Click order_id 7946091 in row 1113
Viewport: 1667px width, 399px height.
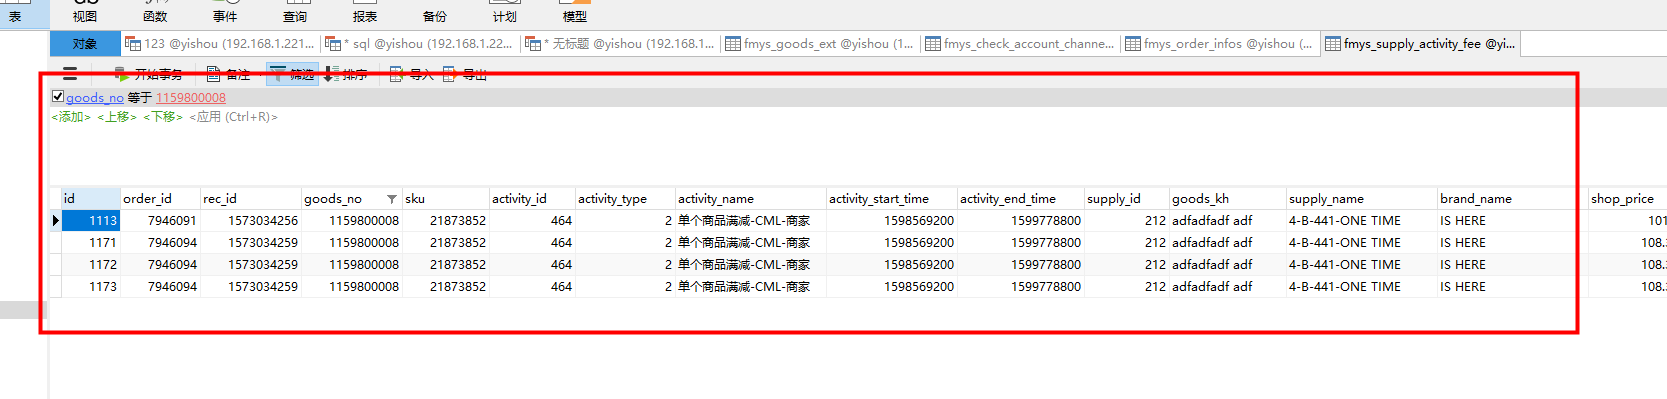click(x=160, y=220)
